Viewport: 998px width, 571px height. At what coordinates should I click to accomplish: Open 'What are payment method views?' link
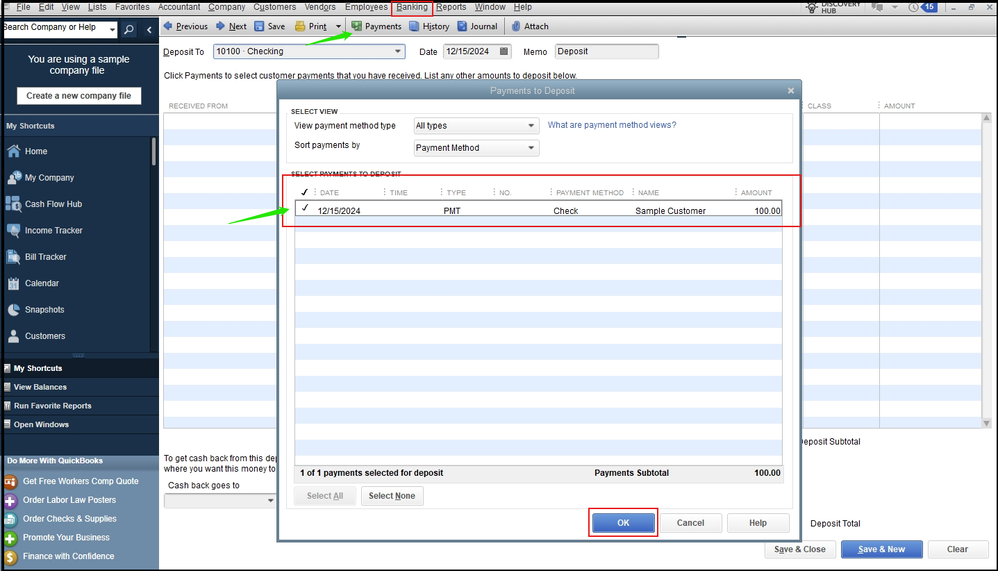click(x=612, y=125)
